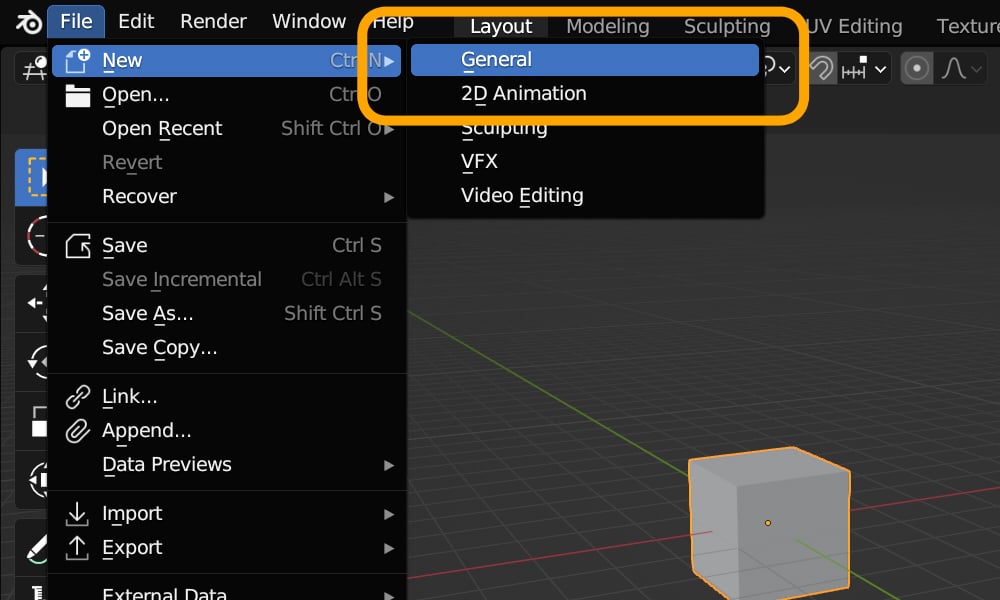Screen dimensions: 1000x600
Task: Click the Open folder icon
Action: pos(77,96)
